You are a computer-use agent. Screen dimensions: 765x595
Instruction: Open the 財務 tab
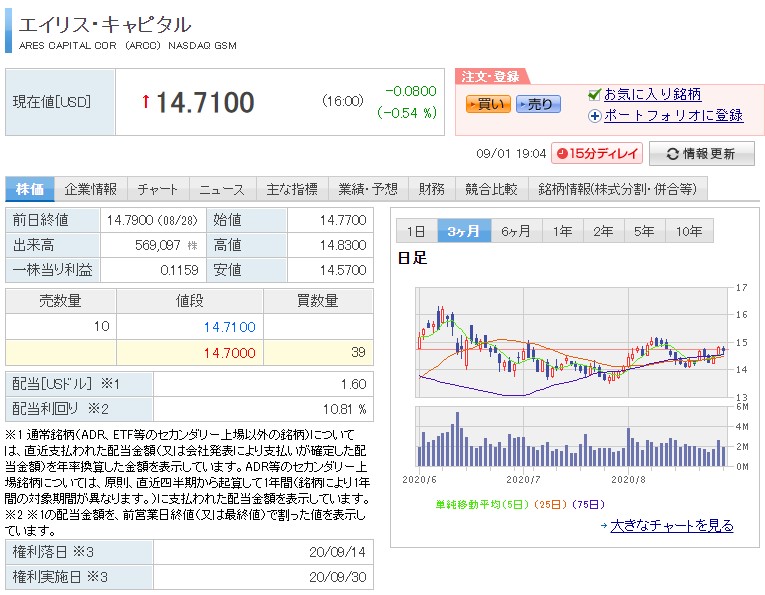point(432,189)
